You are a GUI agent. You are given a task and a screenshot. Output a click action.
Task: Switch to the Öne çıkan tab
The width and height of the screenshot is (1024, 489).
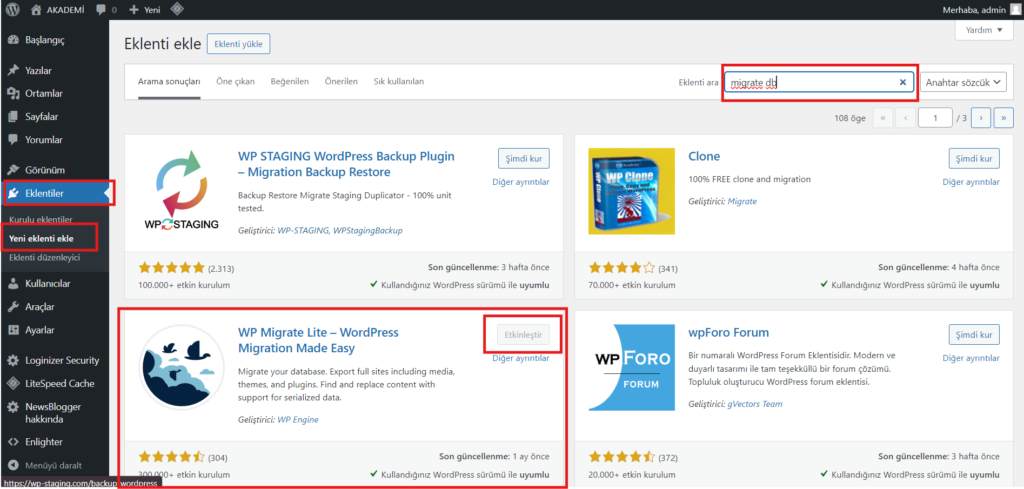click(235, 82)
